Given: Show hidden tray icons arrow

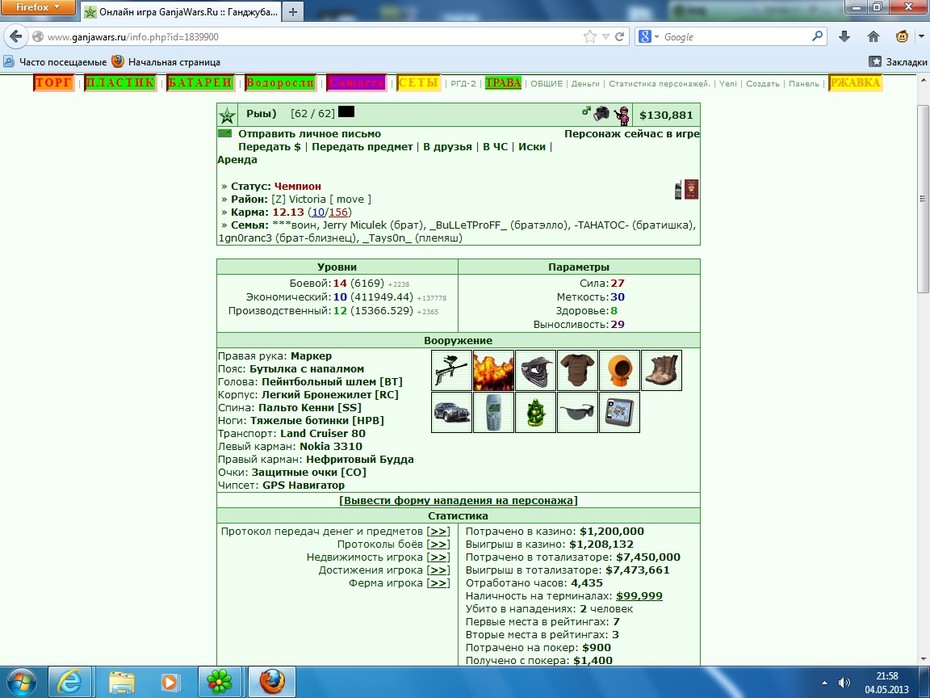Looking at the screenshot, I should (x=824, y=683).
